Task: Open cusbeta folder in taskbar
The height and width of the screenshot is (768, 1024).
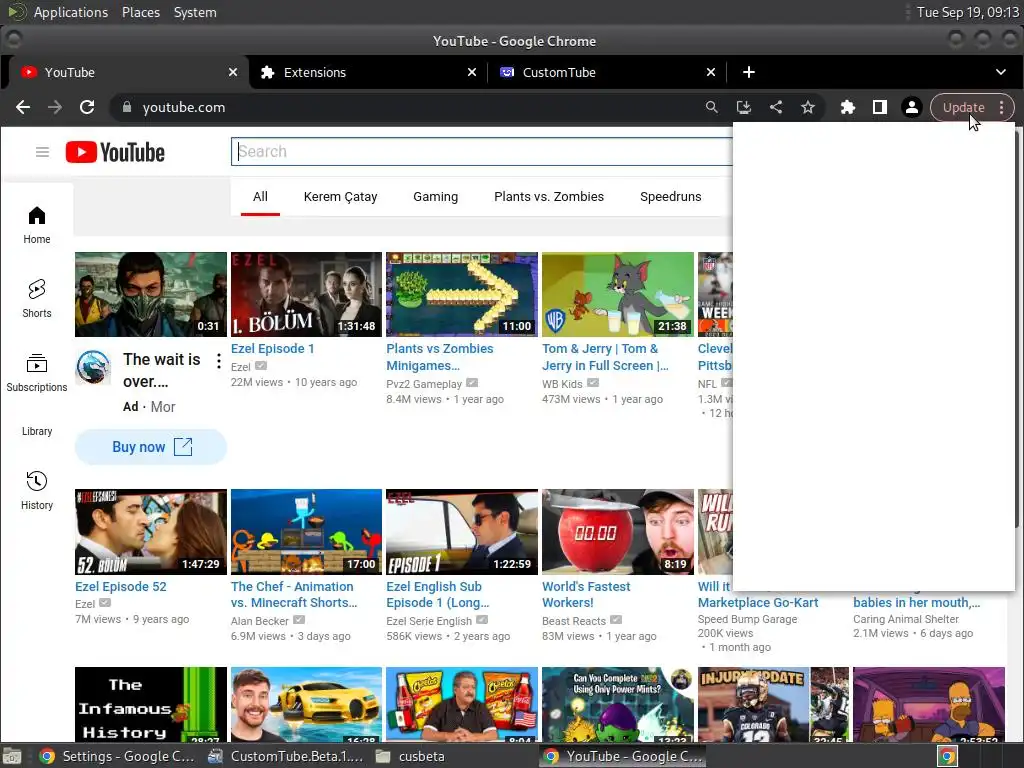Action: (x=411, y=756)
